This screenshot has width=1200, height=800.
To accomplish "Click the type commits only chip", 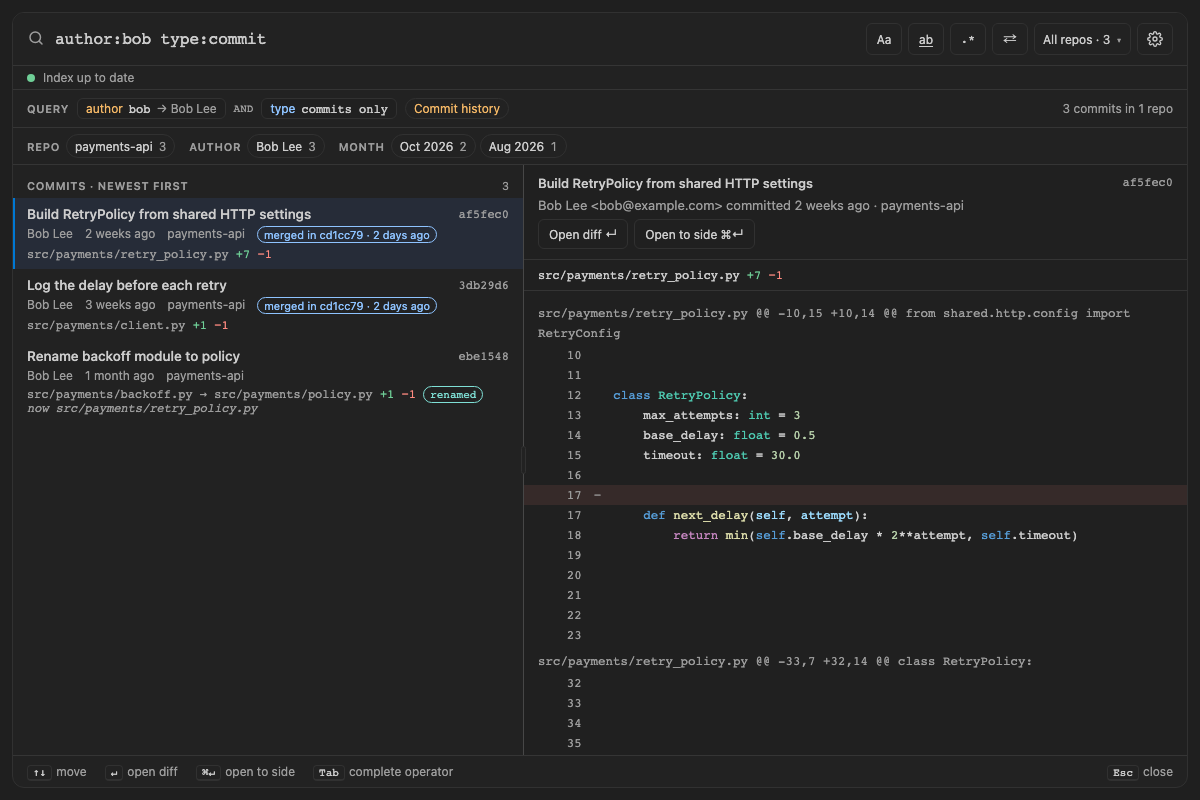I will 329,109.
